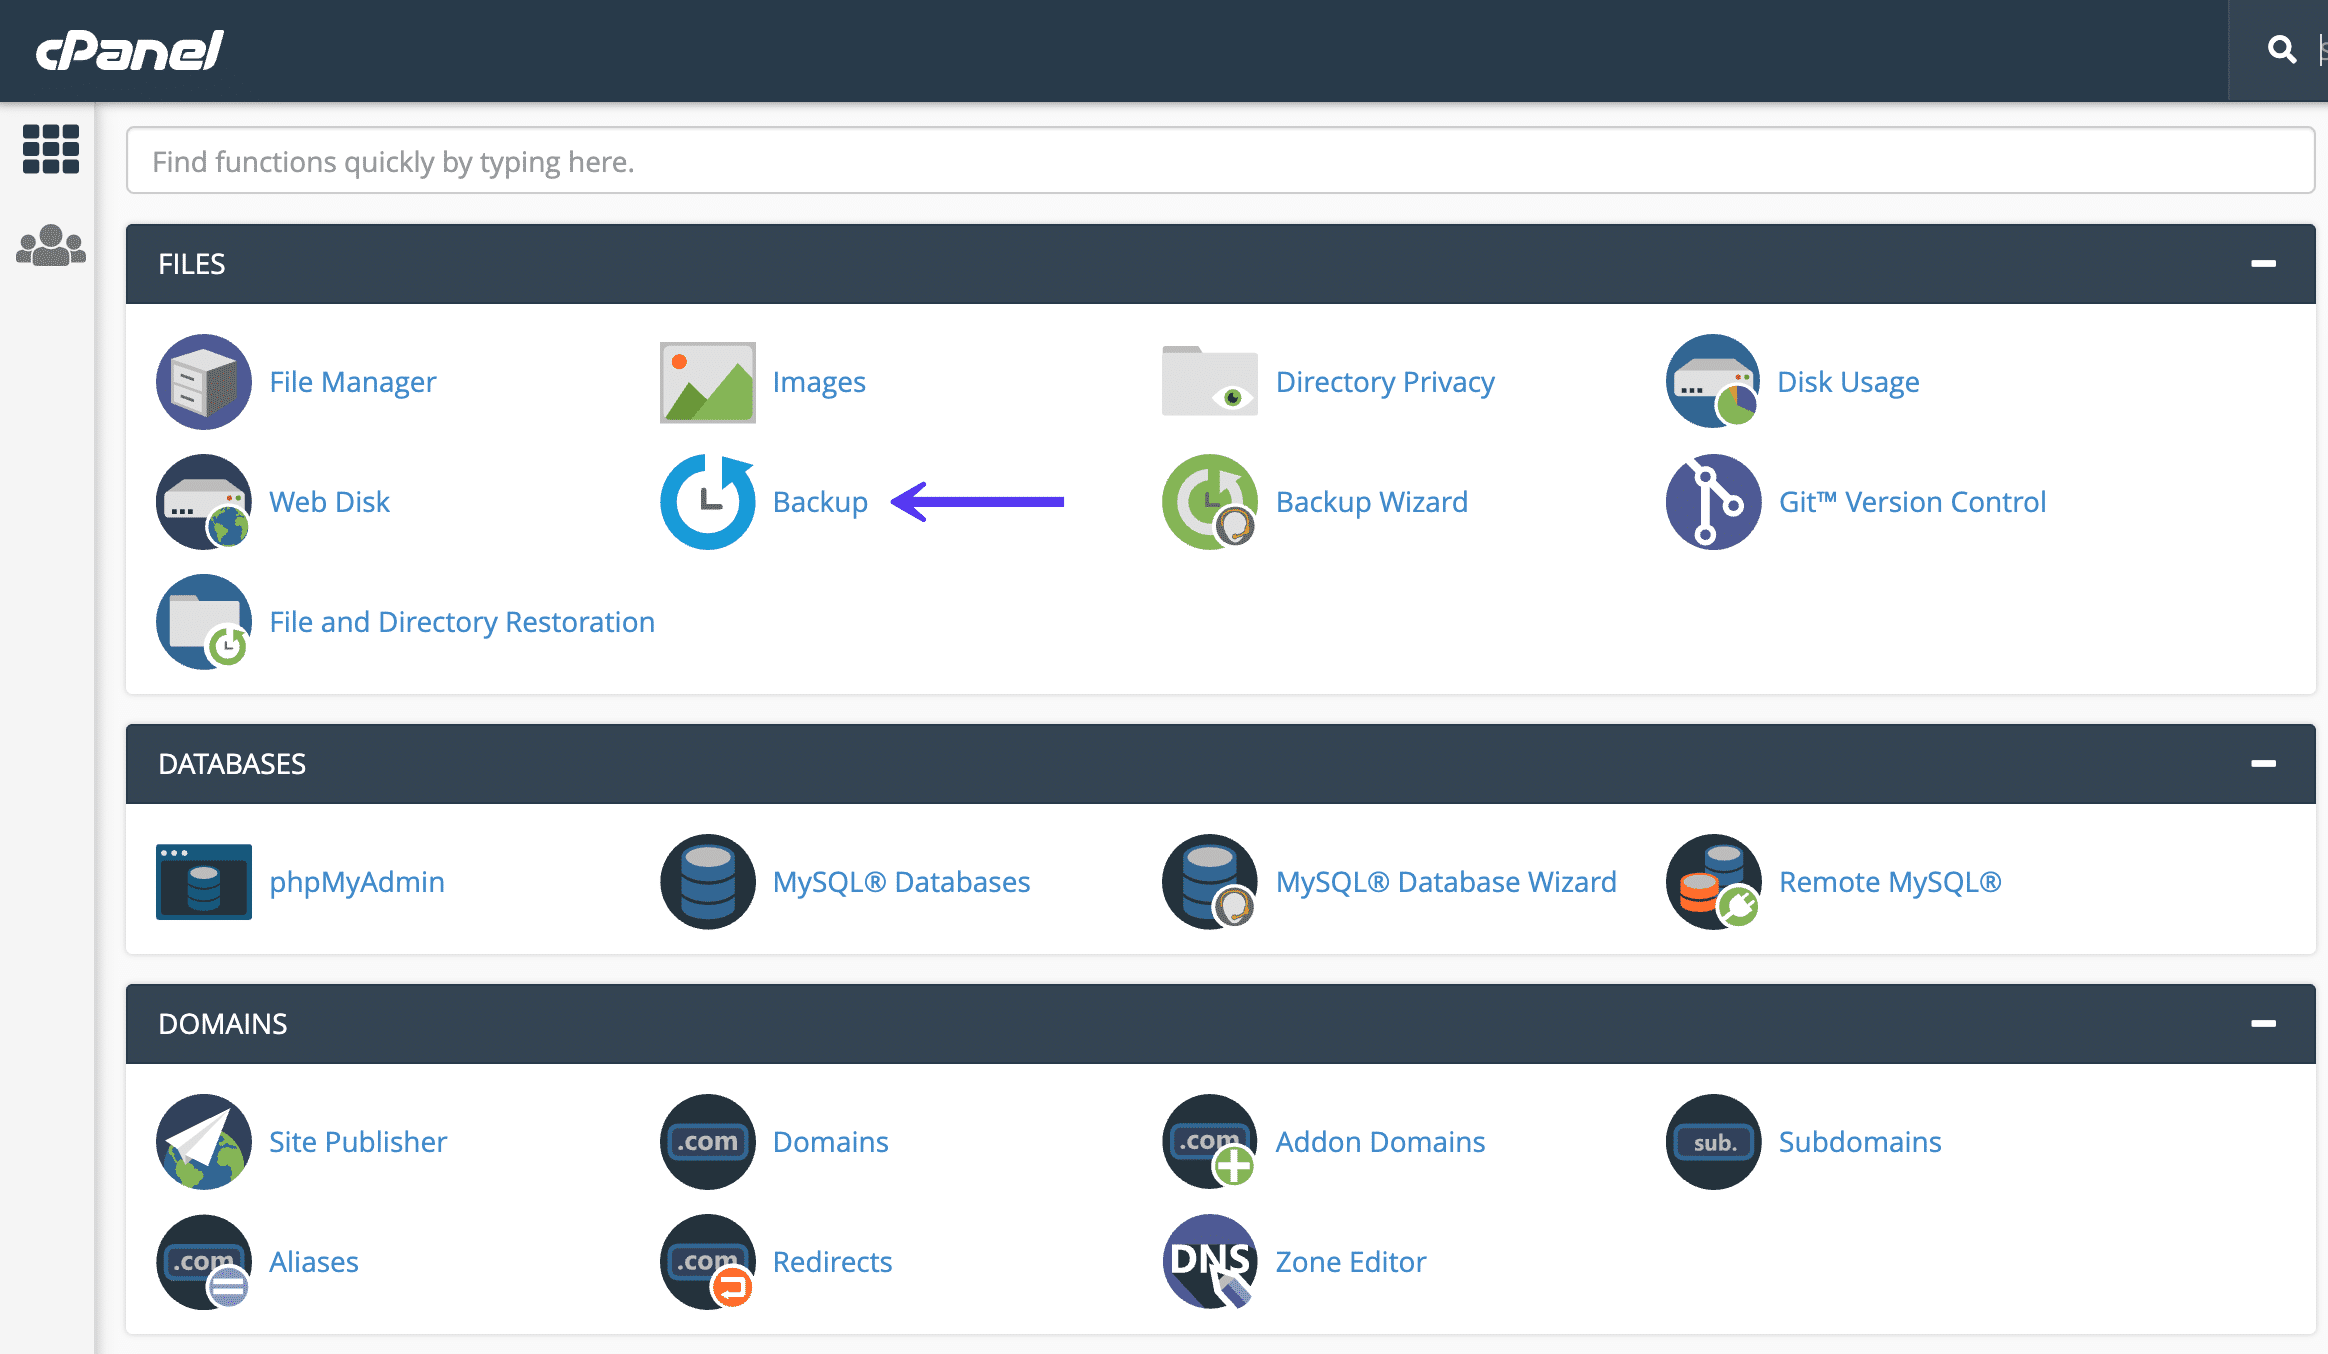Click the MySQL Database Wizard icon
The width and height of the screenshot is (2328, 1354).
coord(1210,880)
